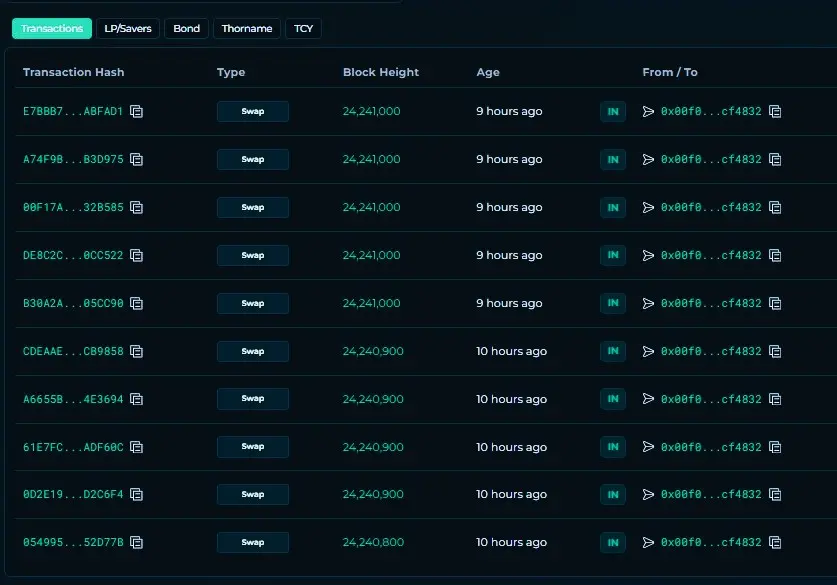Open block 24,241,000 in E7BBB7...ABFAD1 row
837x585 pixels.
[372, 111]
